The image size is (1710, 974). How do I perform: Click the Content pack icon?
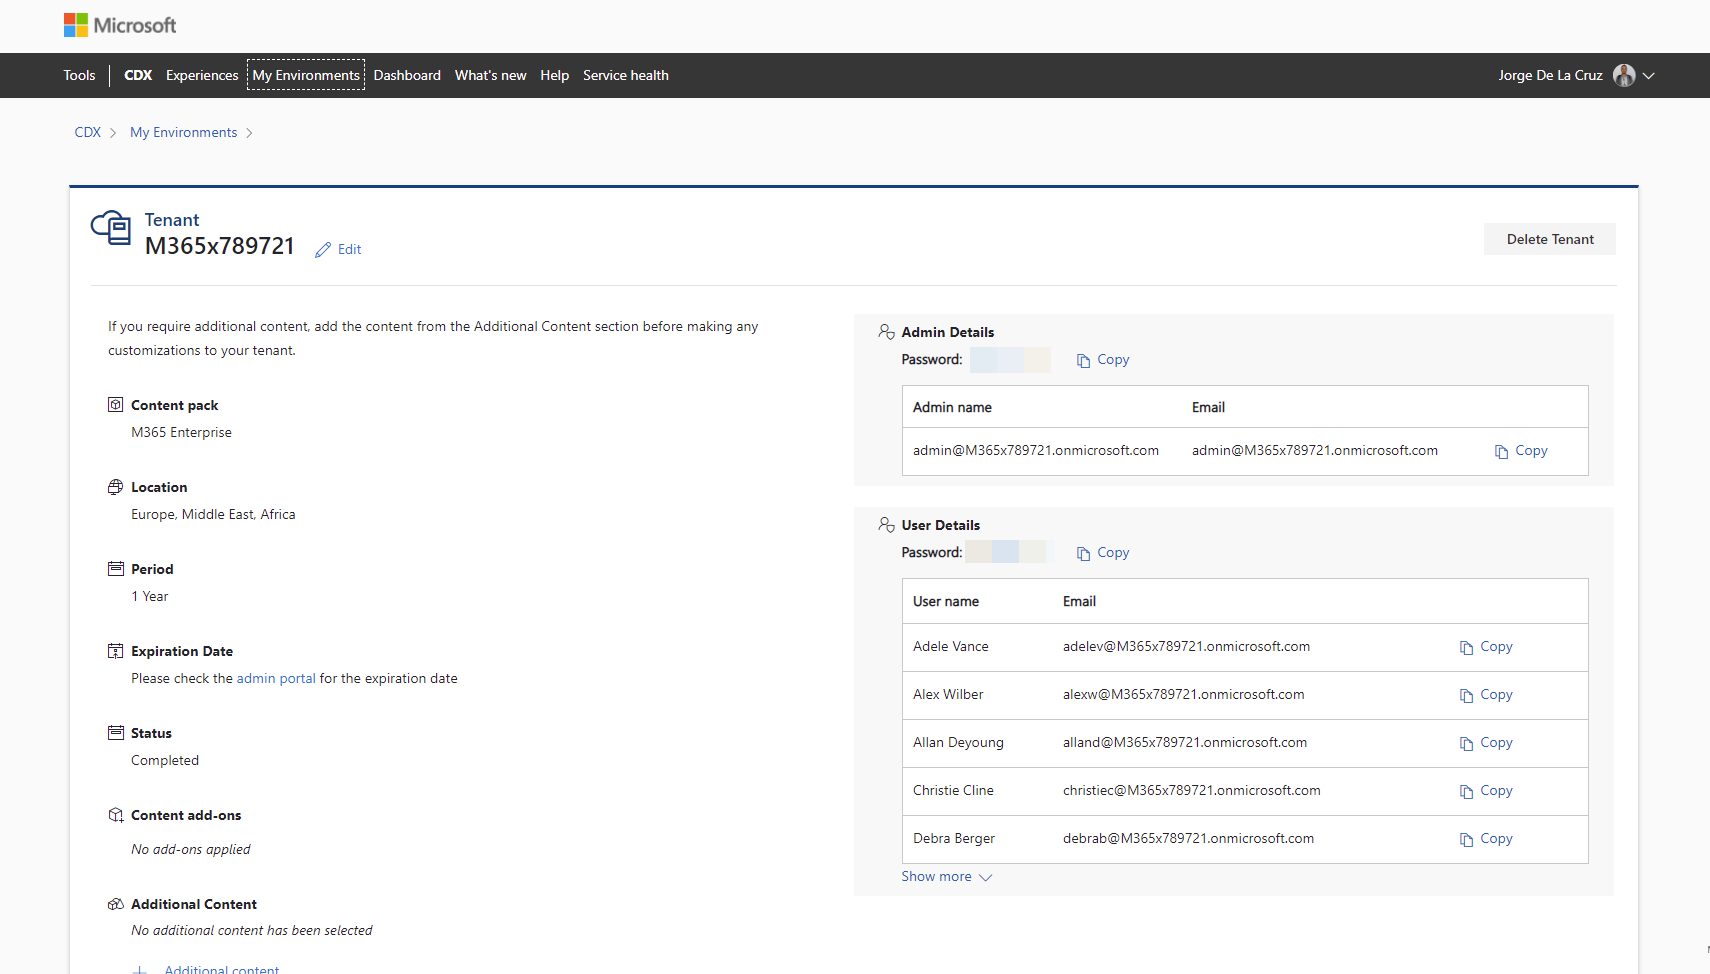click(116, 405)
